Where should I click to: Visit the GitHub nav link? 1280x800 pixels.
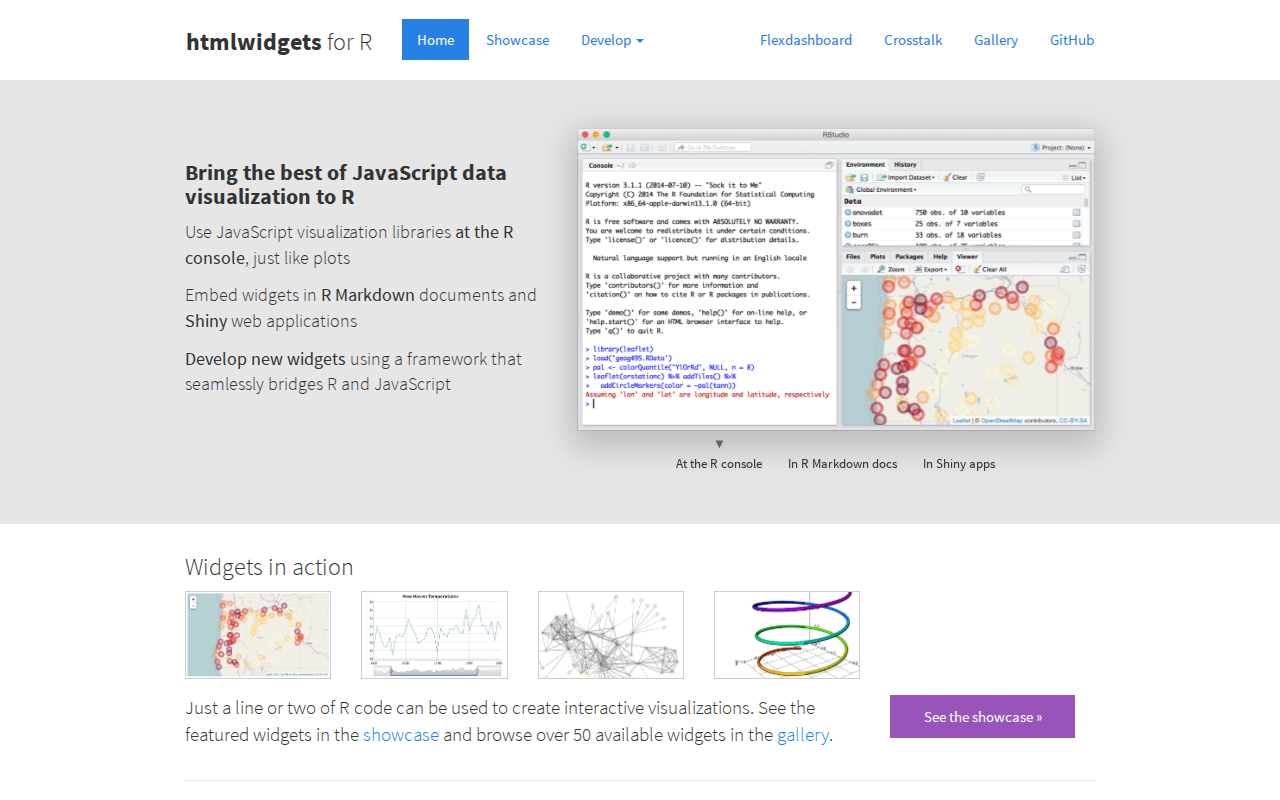(1072, 40)
